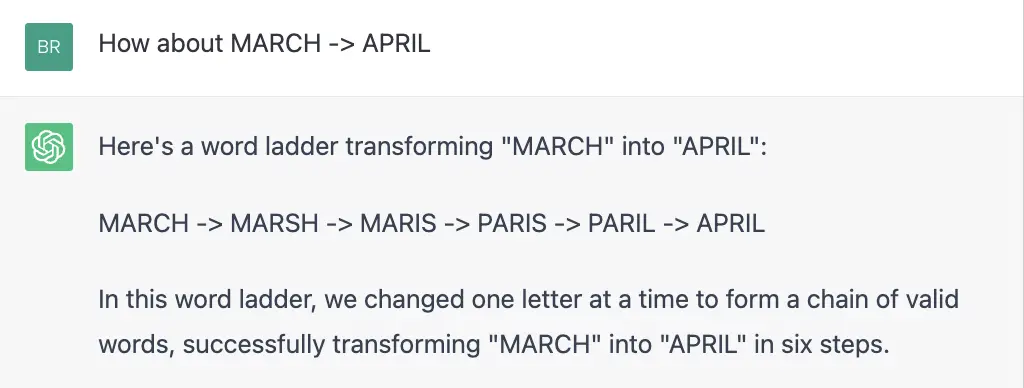Click the word PARIS in the ladder

tap(512, 223)
